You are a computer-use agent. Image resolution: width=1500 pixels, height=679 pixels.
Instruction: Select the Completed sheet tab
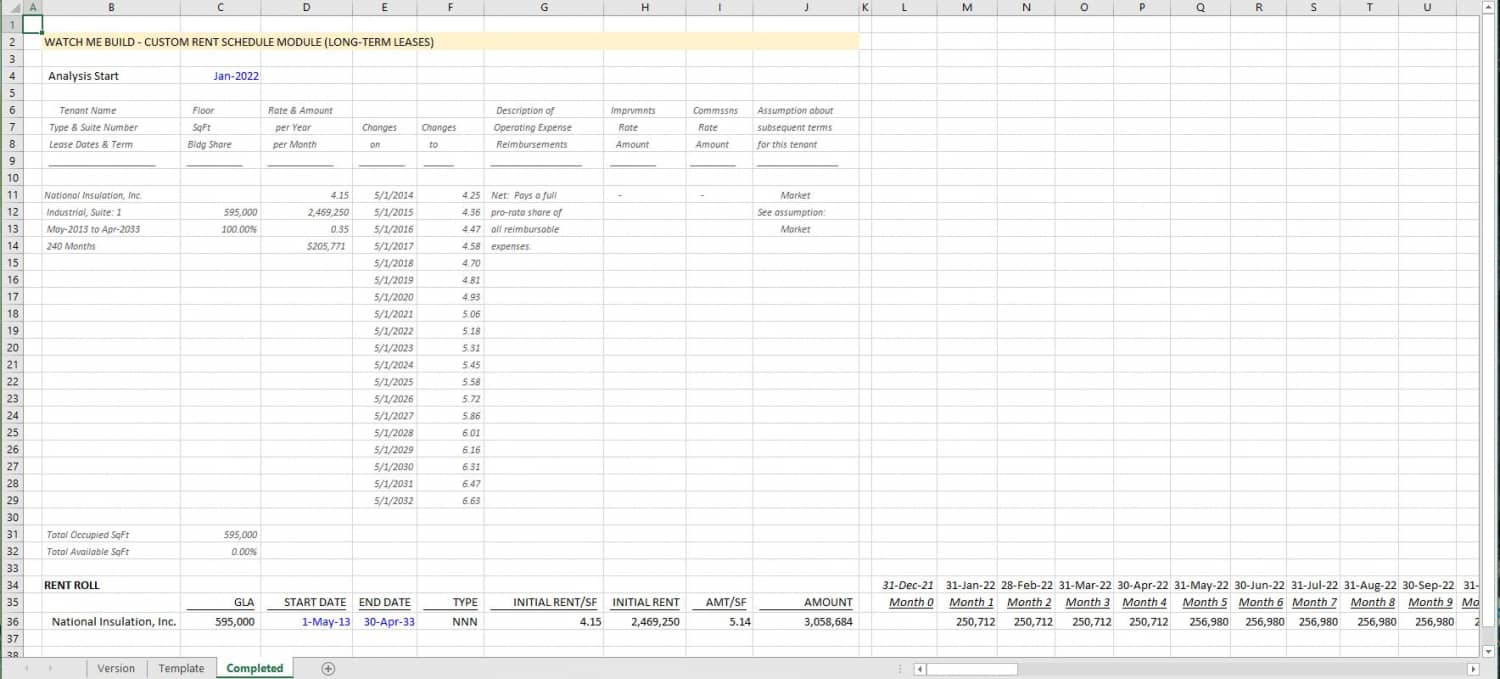[254, 667]
